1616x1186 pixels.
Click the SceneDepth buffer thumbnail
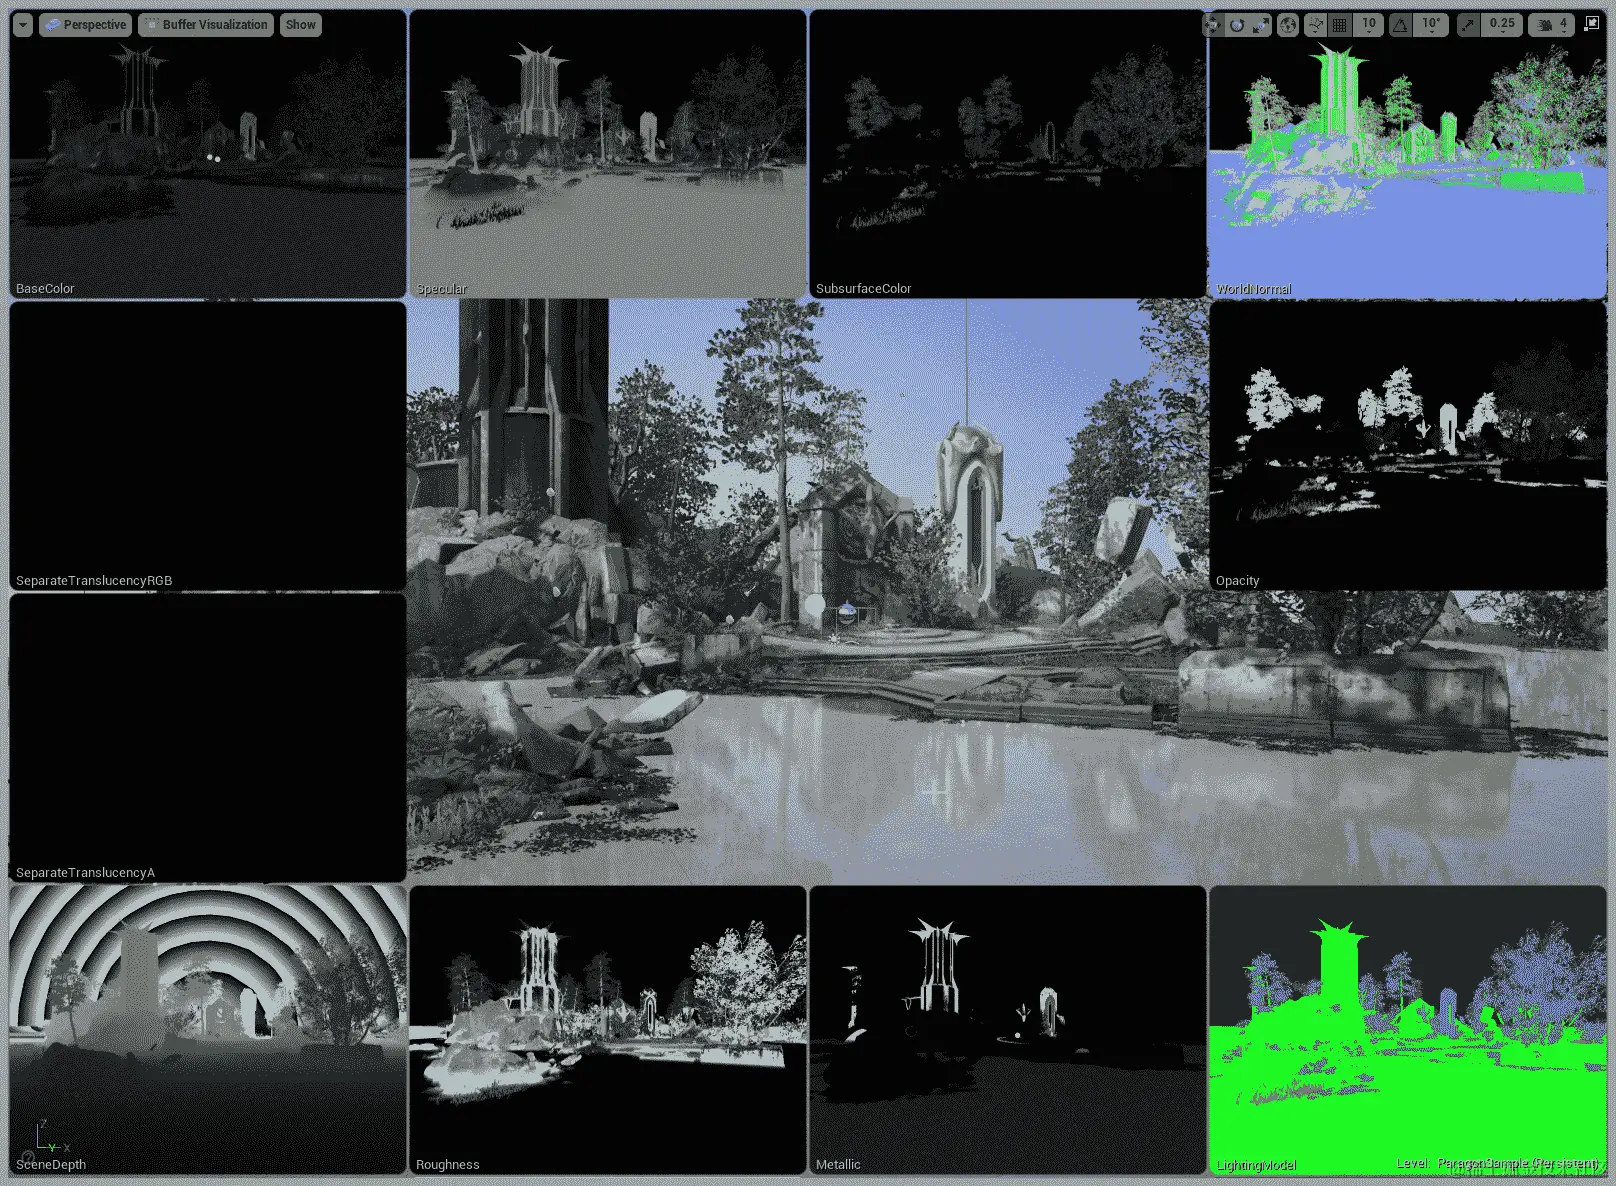[208, 1030]
